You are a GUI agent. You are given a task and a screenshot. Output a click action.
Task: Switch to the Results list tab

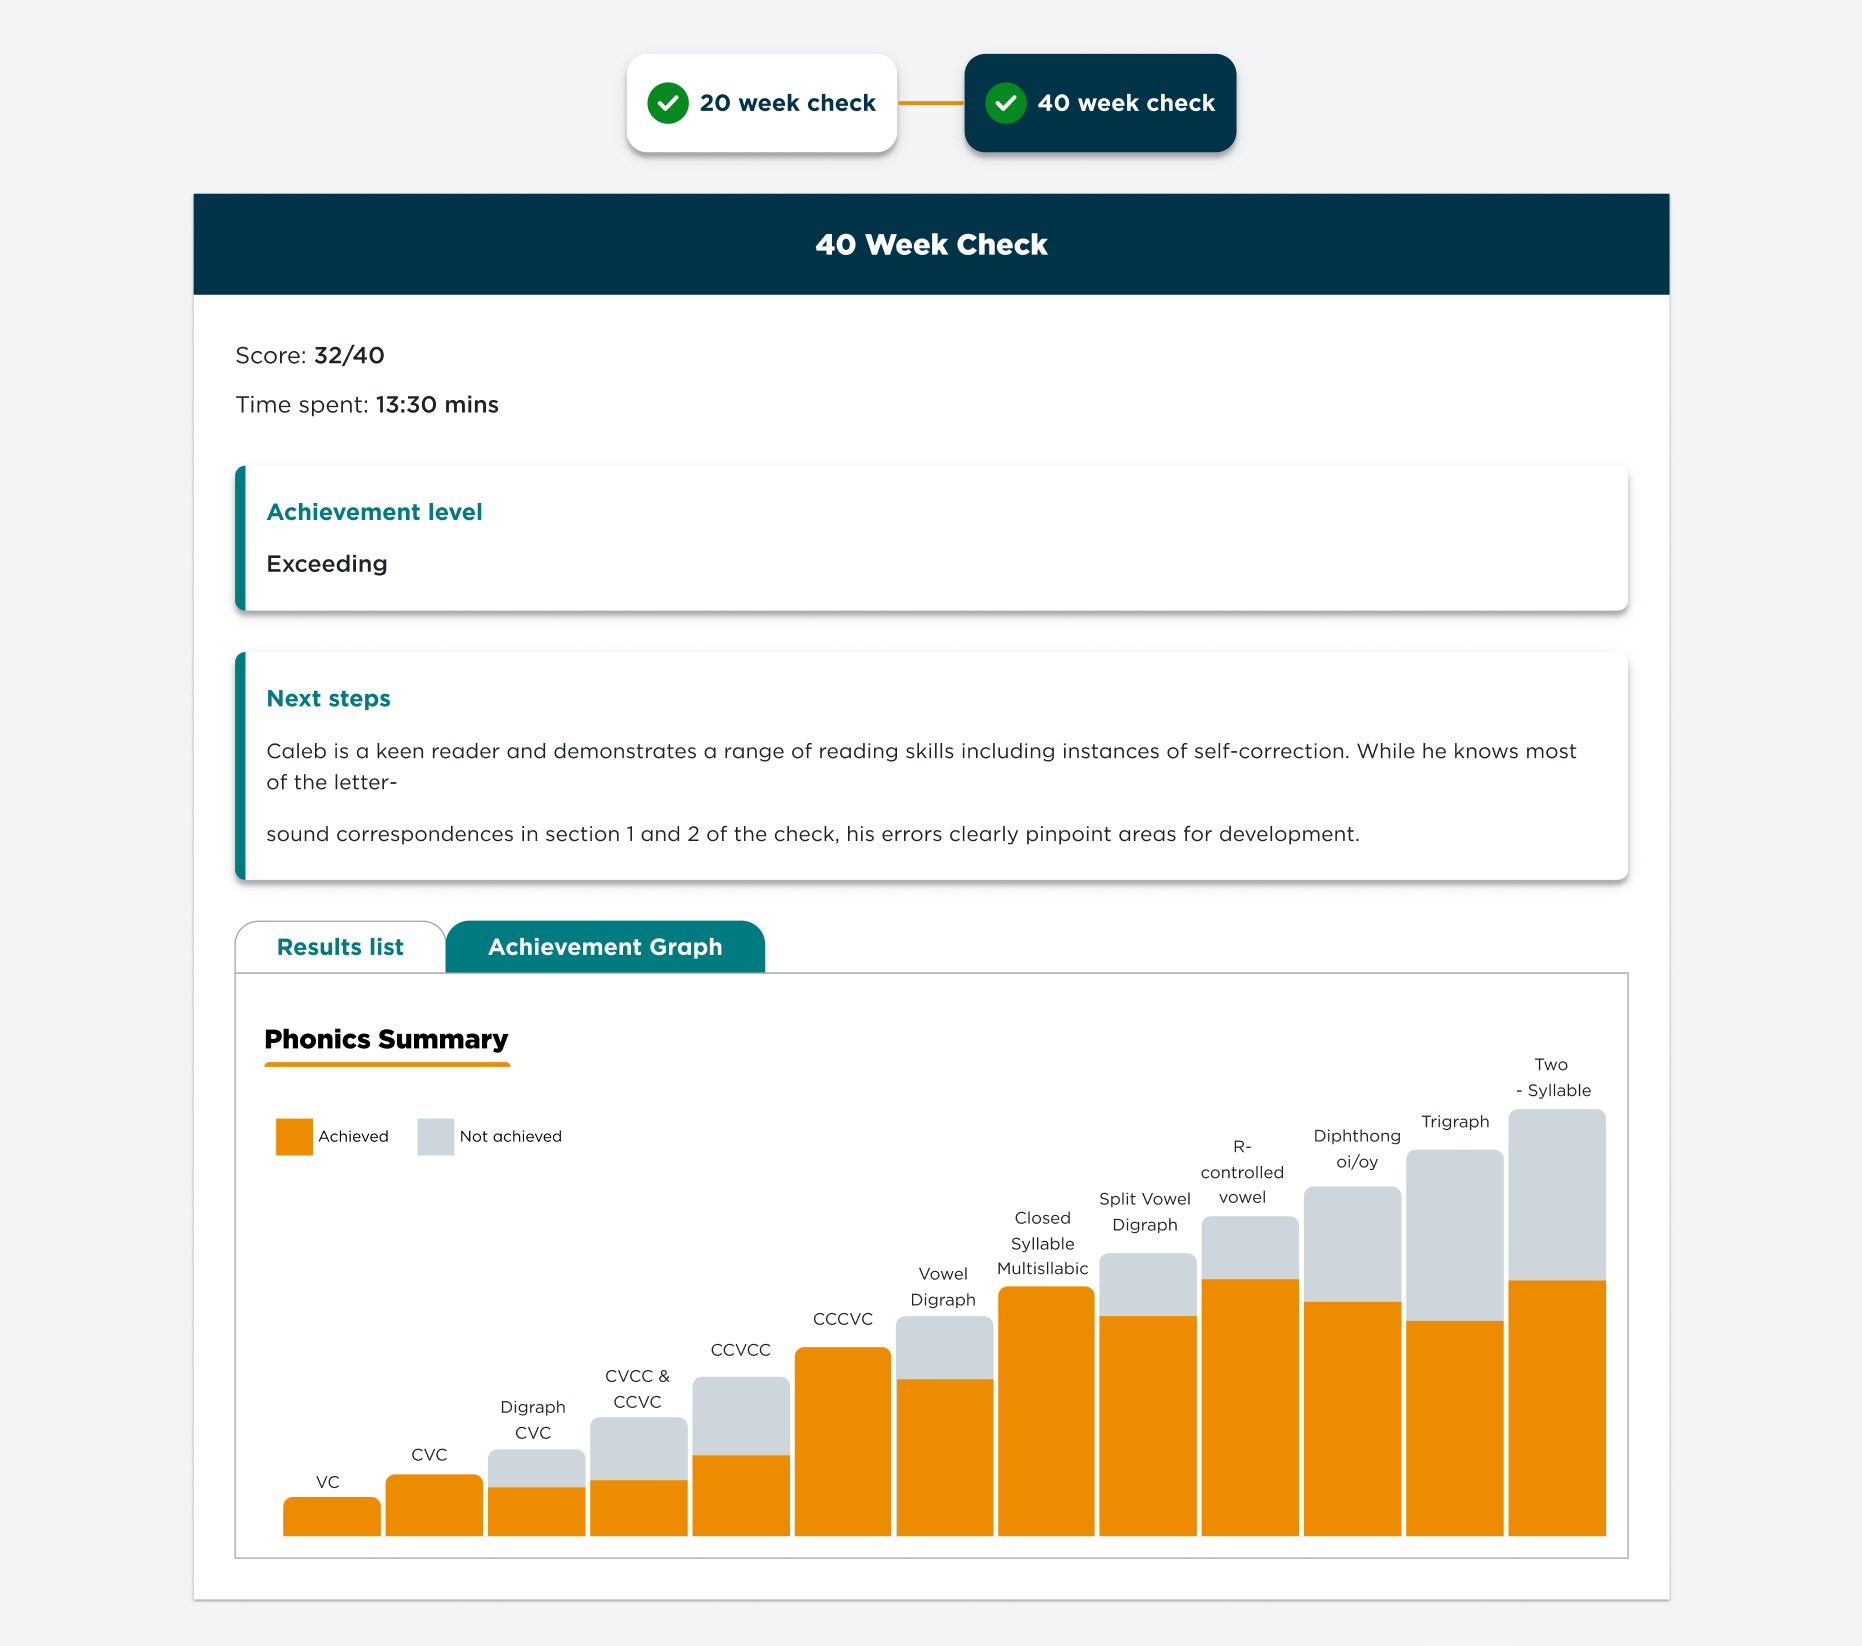340,947
